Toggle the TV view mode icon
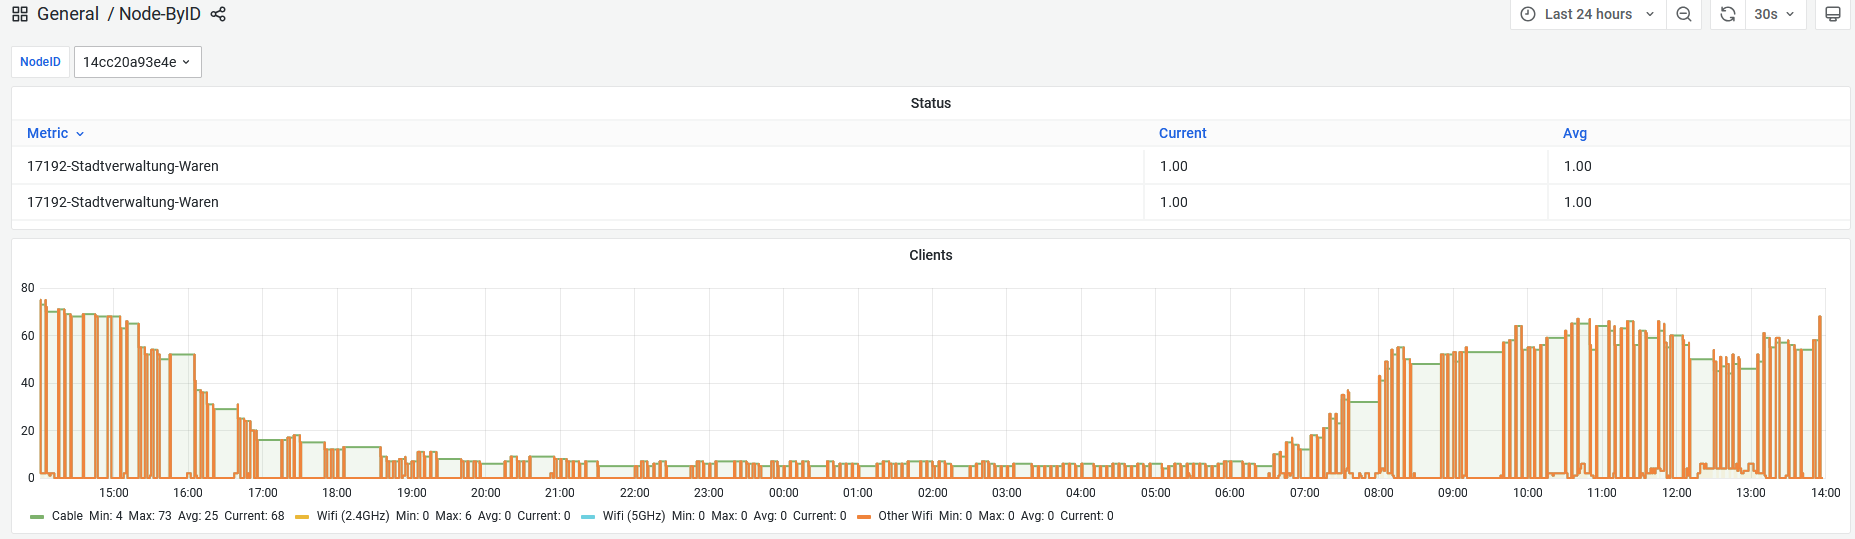The image size is (1855, 539). point(1833,14)
